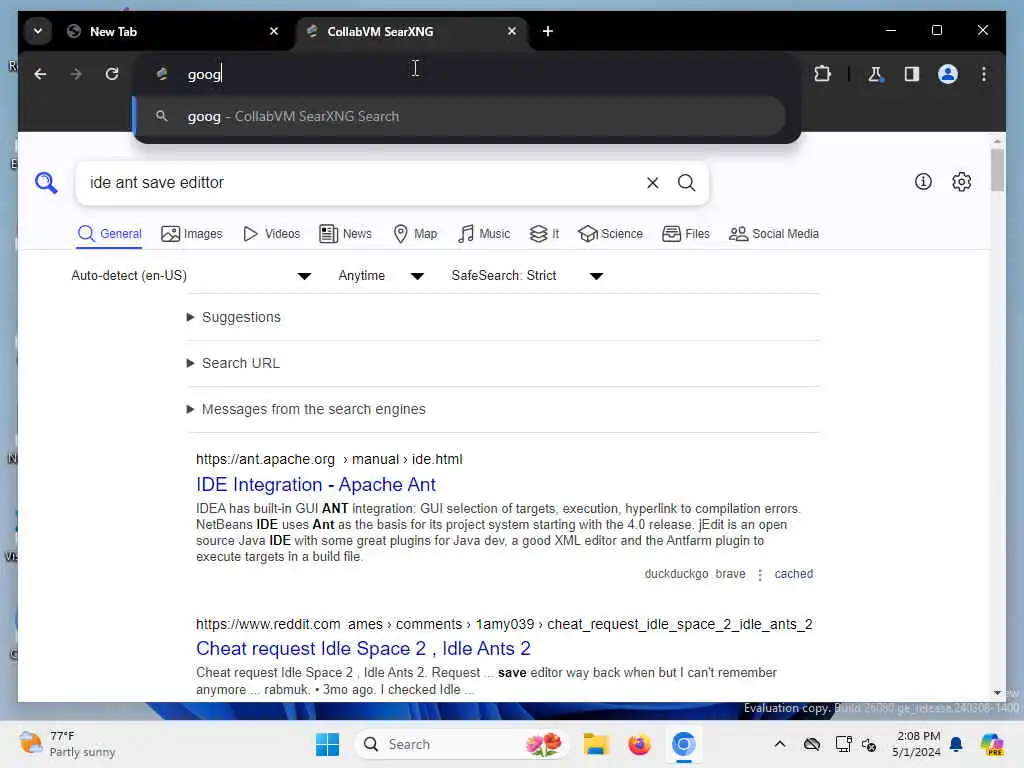1024x768 pixels.
Task: Close the New Tab tab
Action: [x=274, y=31]
